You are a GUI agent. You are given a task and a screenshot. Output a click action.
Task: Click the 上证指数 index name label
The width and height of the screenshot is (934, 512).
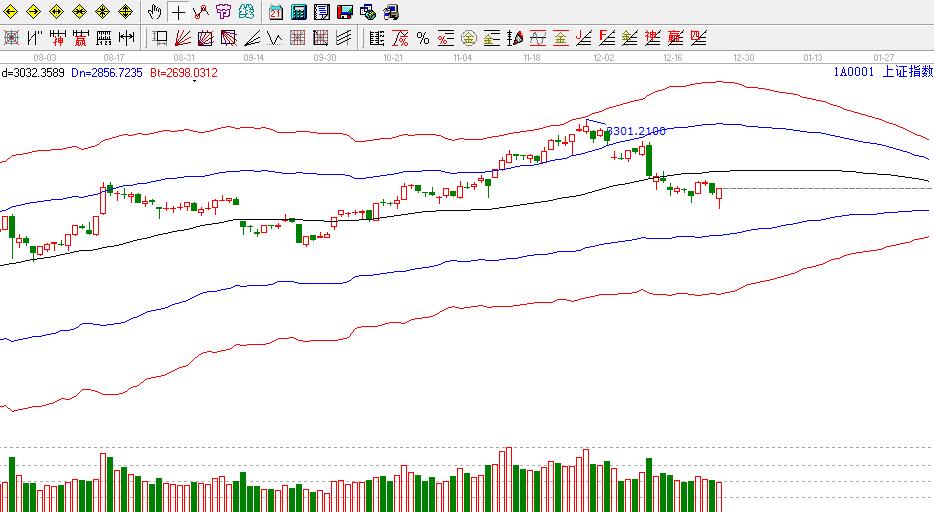[x=907, y=72]
